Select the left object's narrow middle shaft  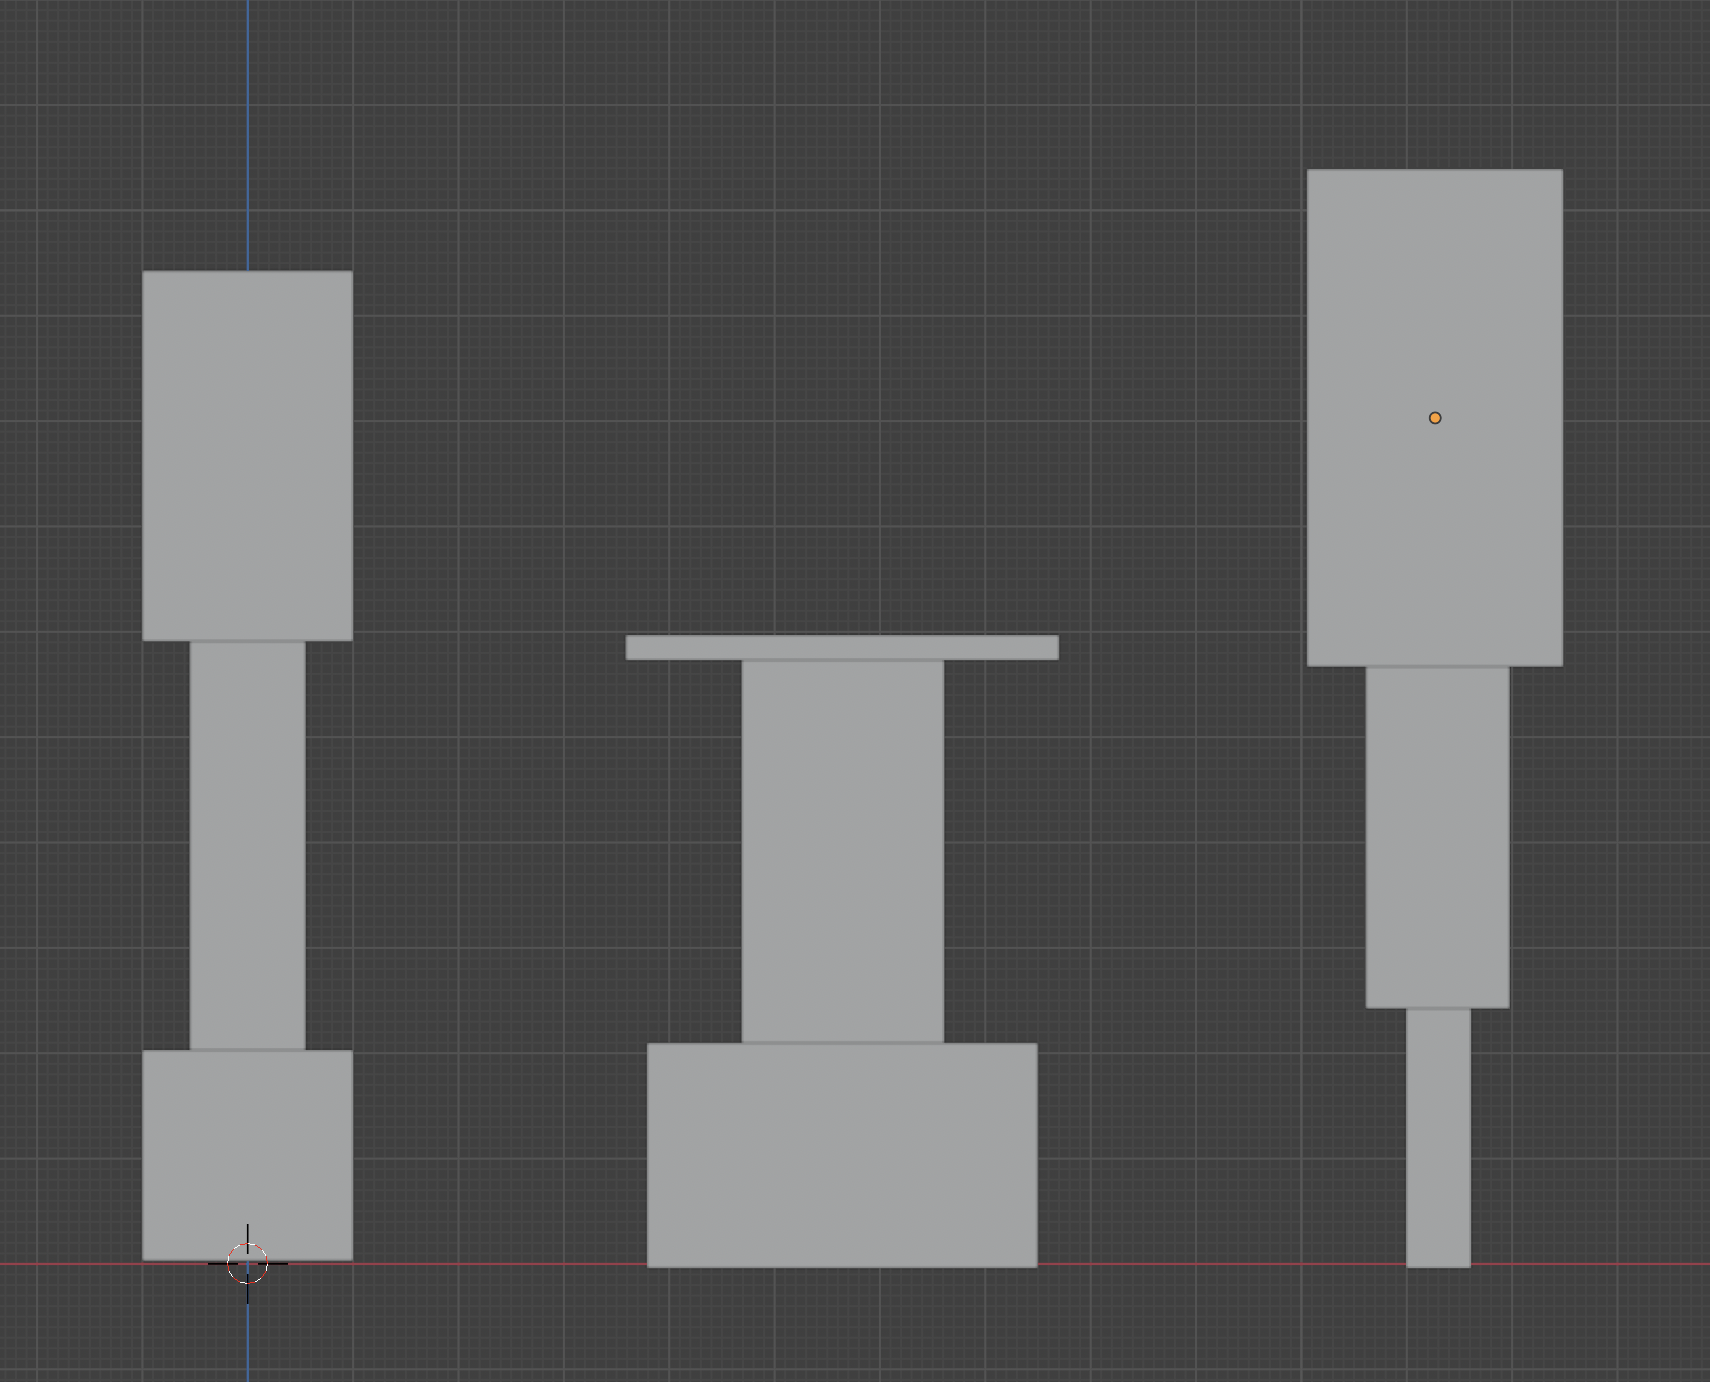247,845
